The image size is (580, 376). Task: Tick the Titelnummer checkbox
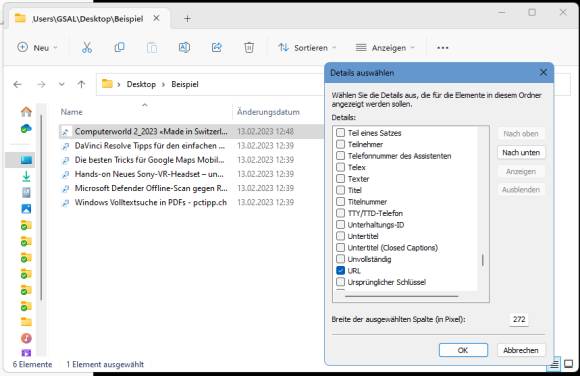coord(340,201)
